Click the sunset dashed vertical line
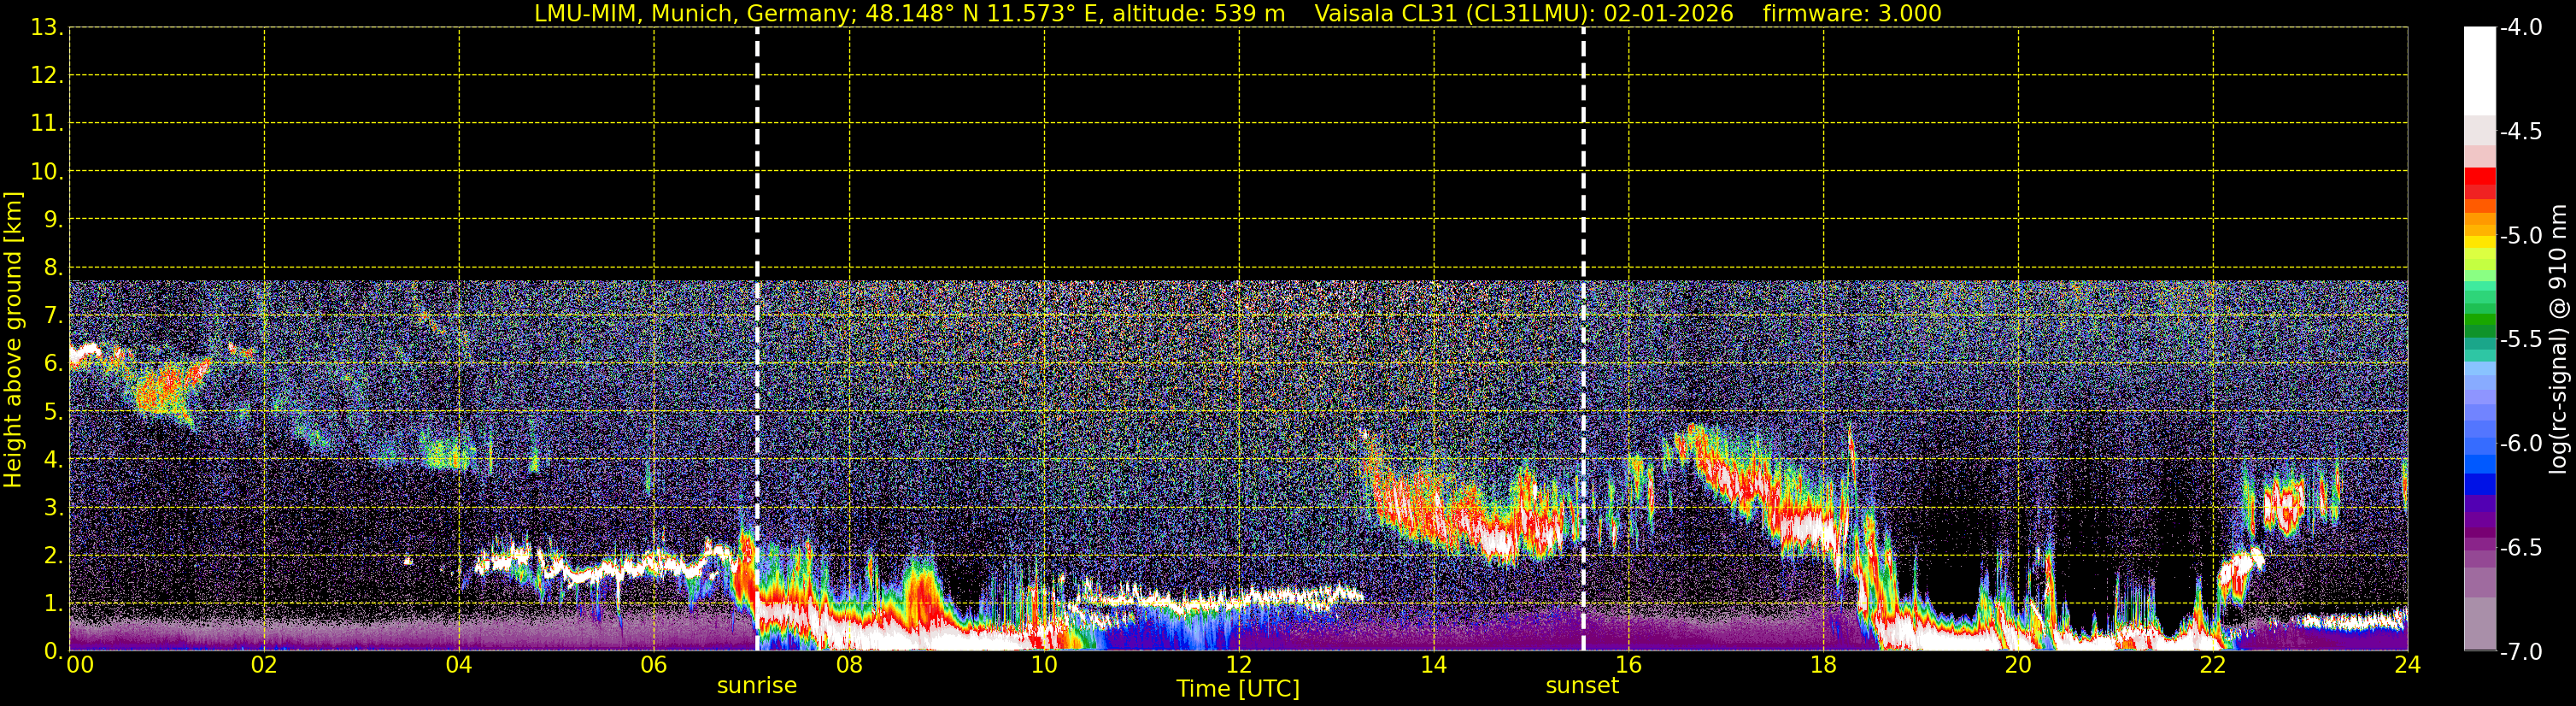The height and width of the screenshot is (706, 2576). [1583, 300]
